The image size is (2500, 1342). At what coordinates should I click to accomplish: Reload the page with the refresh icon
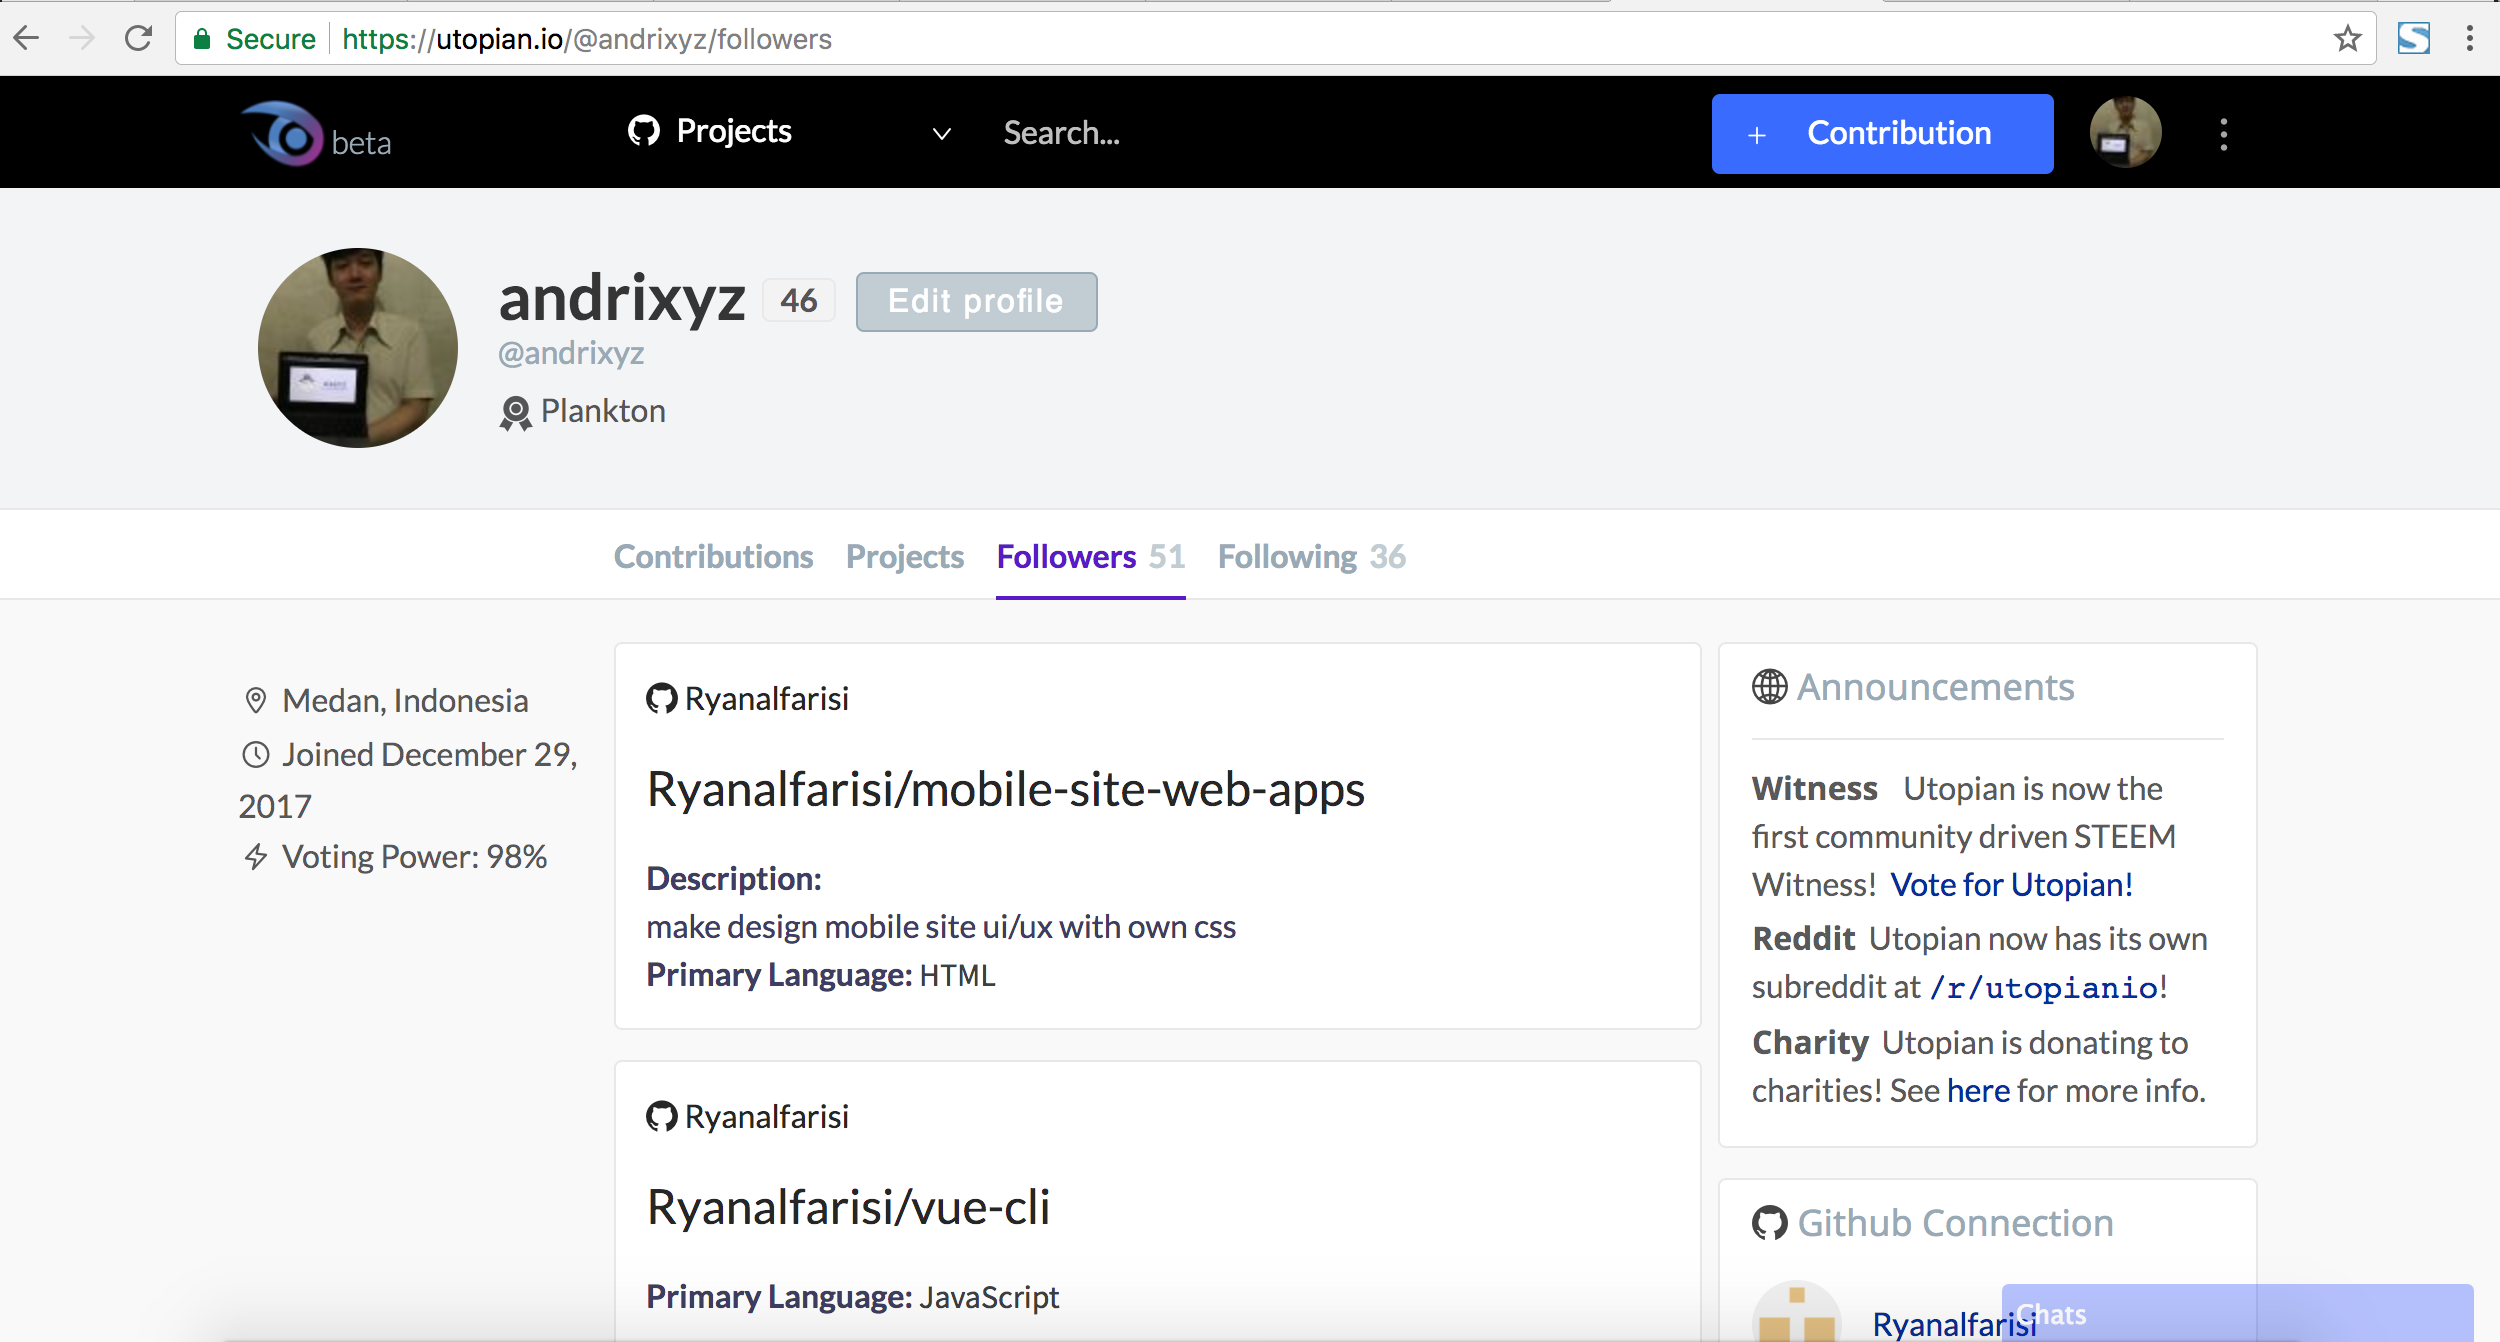138,39
